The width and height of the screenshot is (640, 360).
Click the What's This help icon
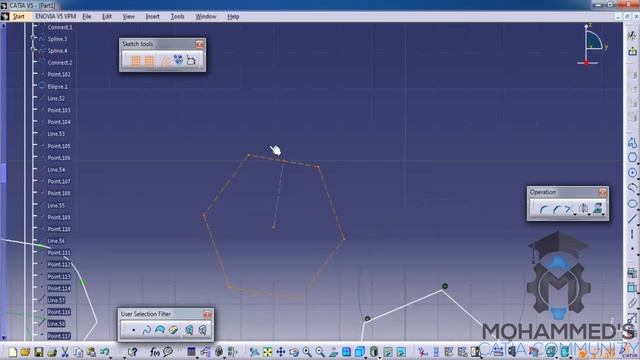[x=132, y=352]
